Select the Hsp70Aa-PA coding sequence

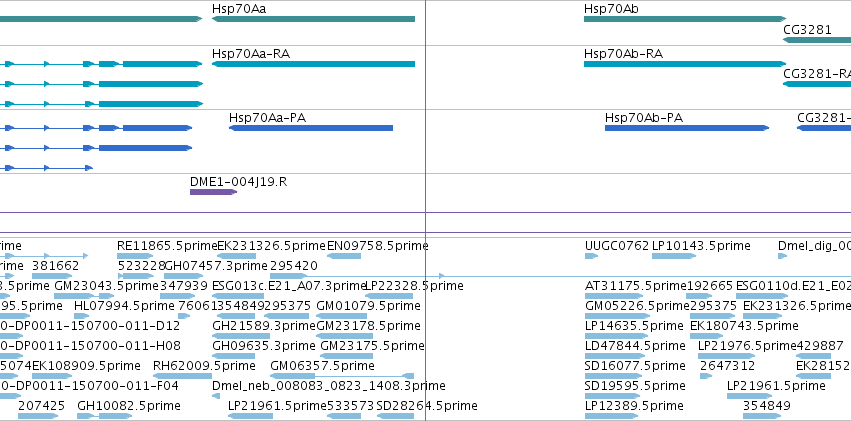tap(310, 128)
